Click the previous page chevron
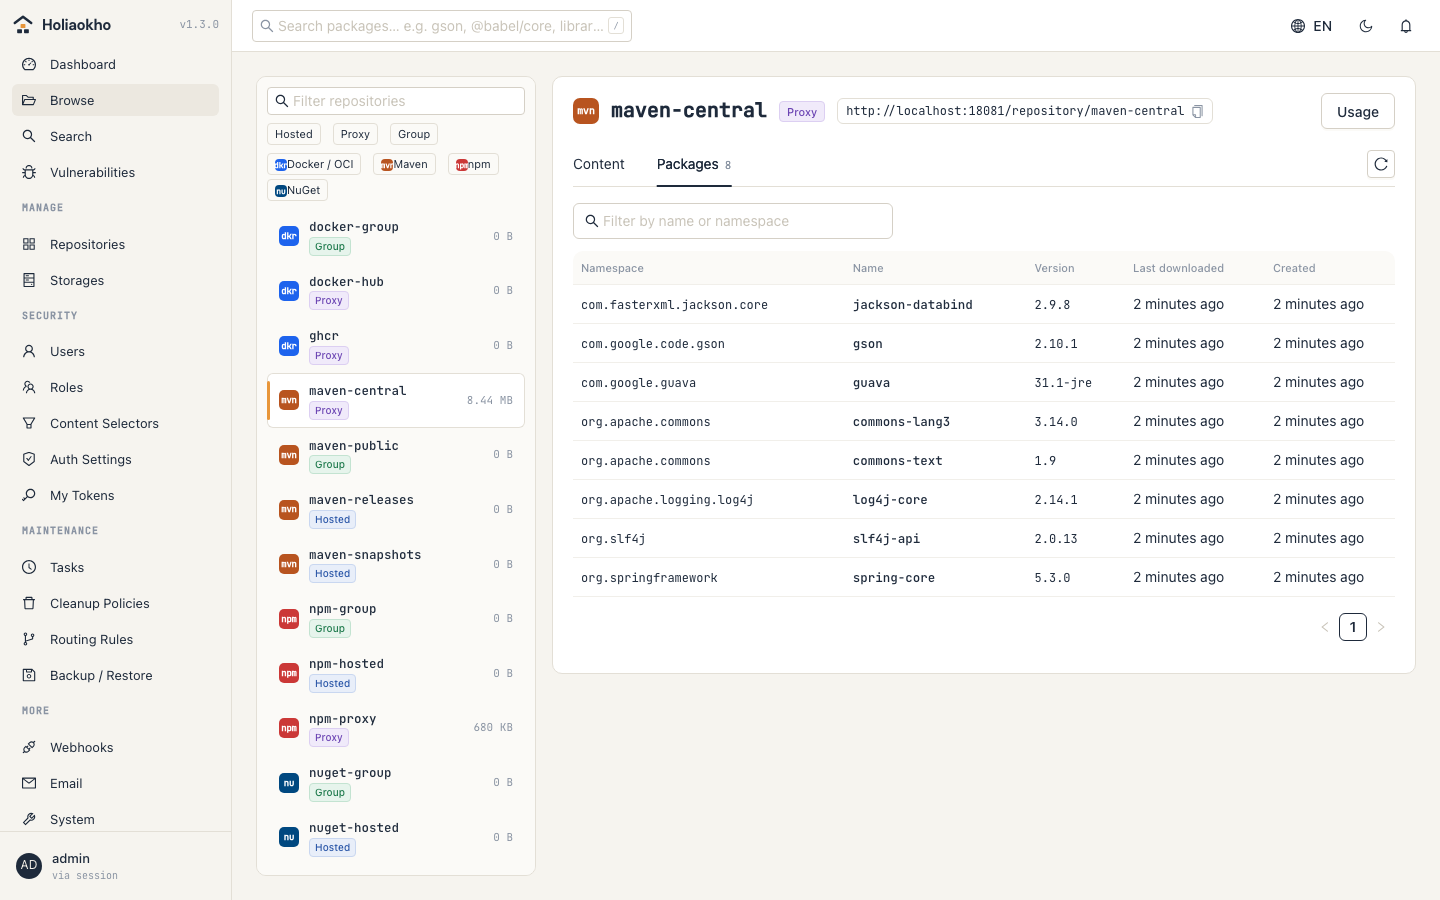Screen dimensions: 1440x900 pyautogui.click(x=1325, y=627)
